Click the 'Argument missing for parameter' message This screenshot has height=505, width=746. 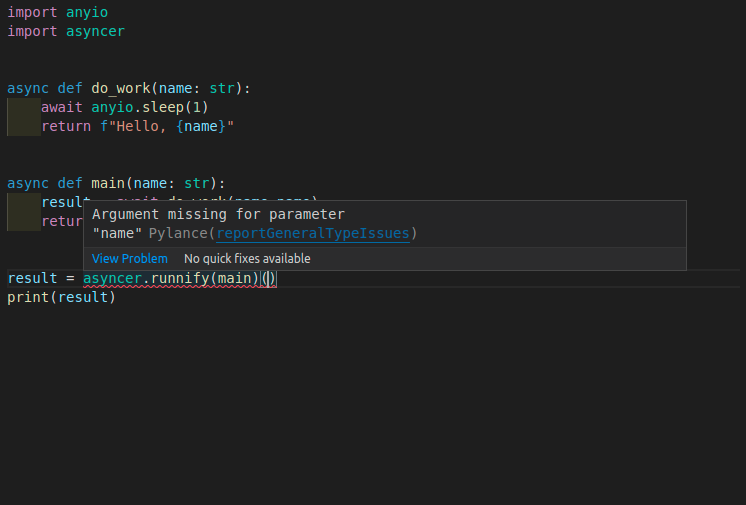pyautogui.click(x=218, y=215)
